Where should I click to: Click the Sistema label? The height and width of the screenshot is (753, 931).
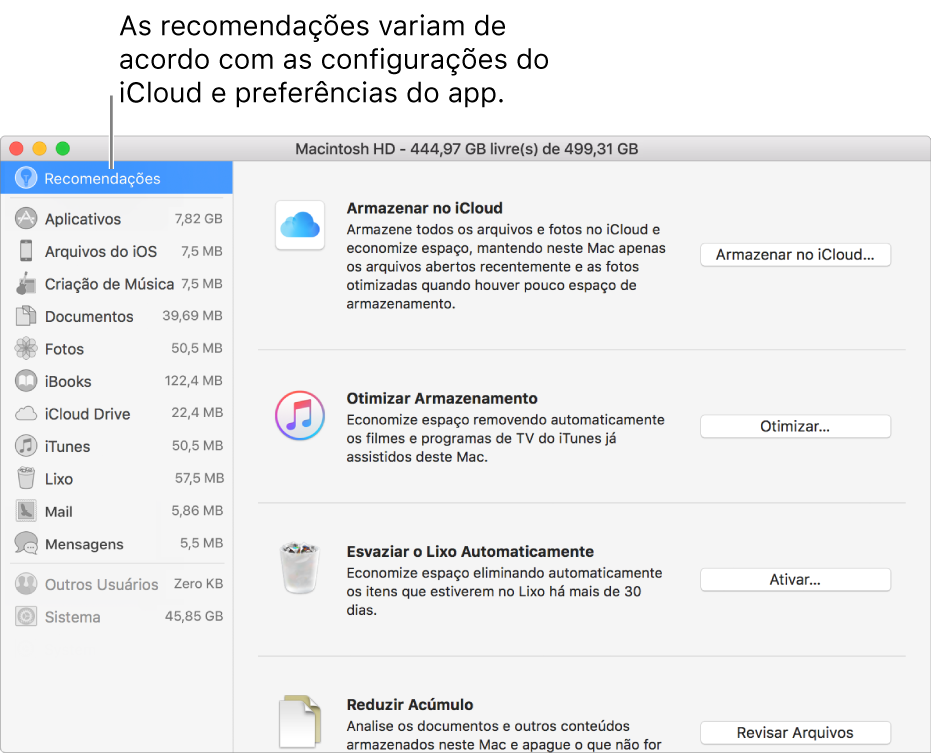pos(72,617)
